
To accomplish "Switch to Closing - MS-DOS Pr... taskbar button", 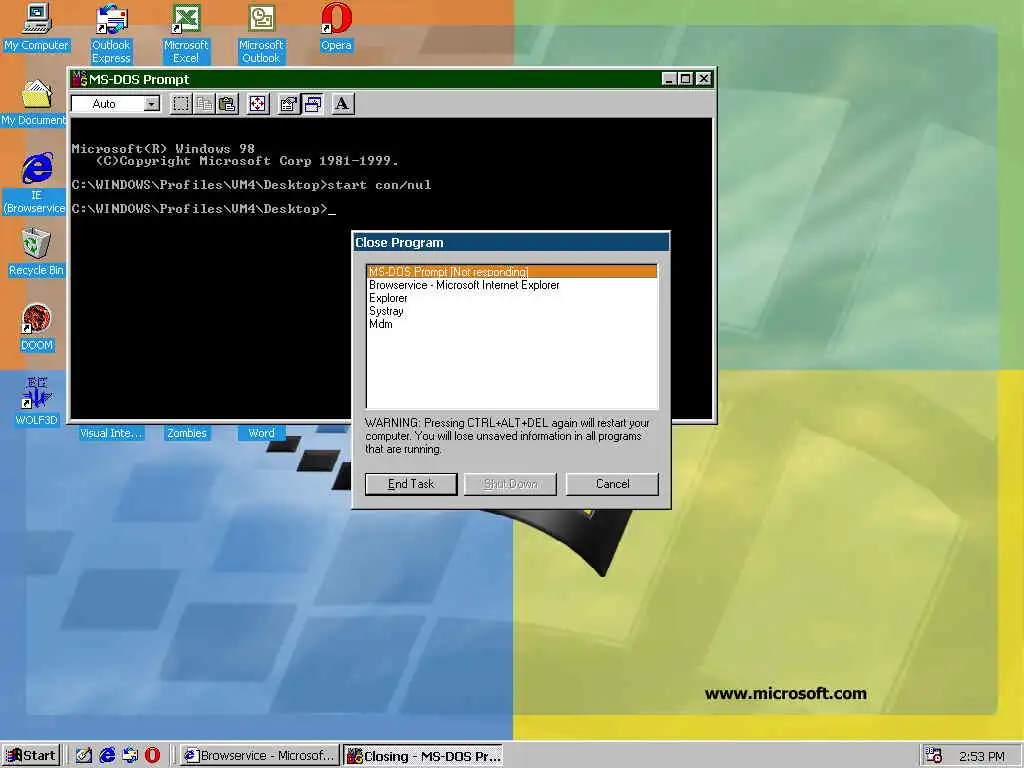I will click(x=423, y=756).
